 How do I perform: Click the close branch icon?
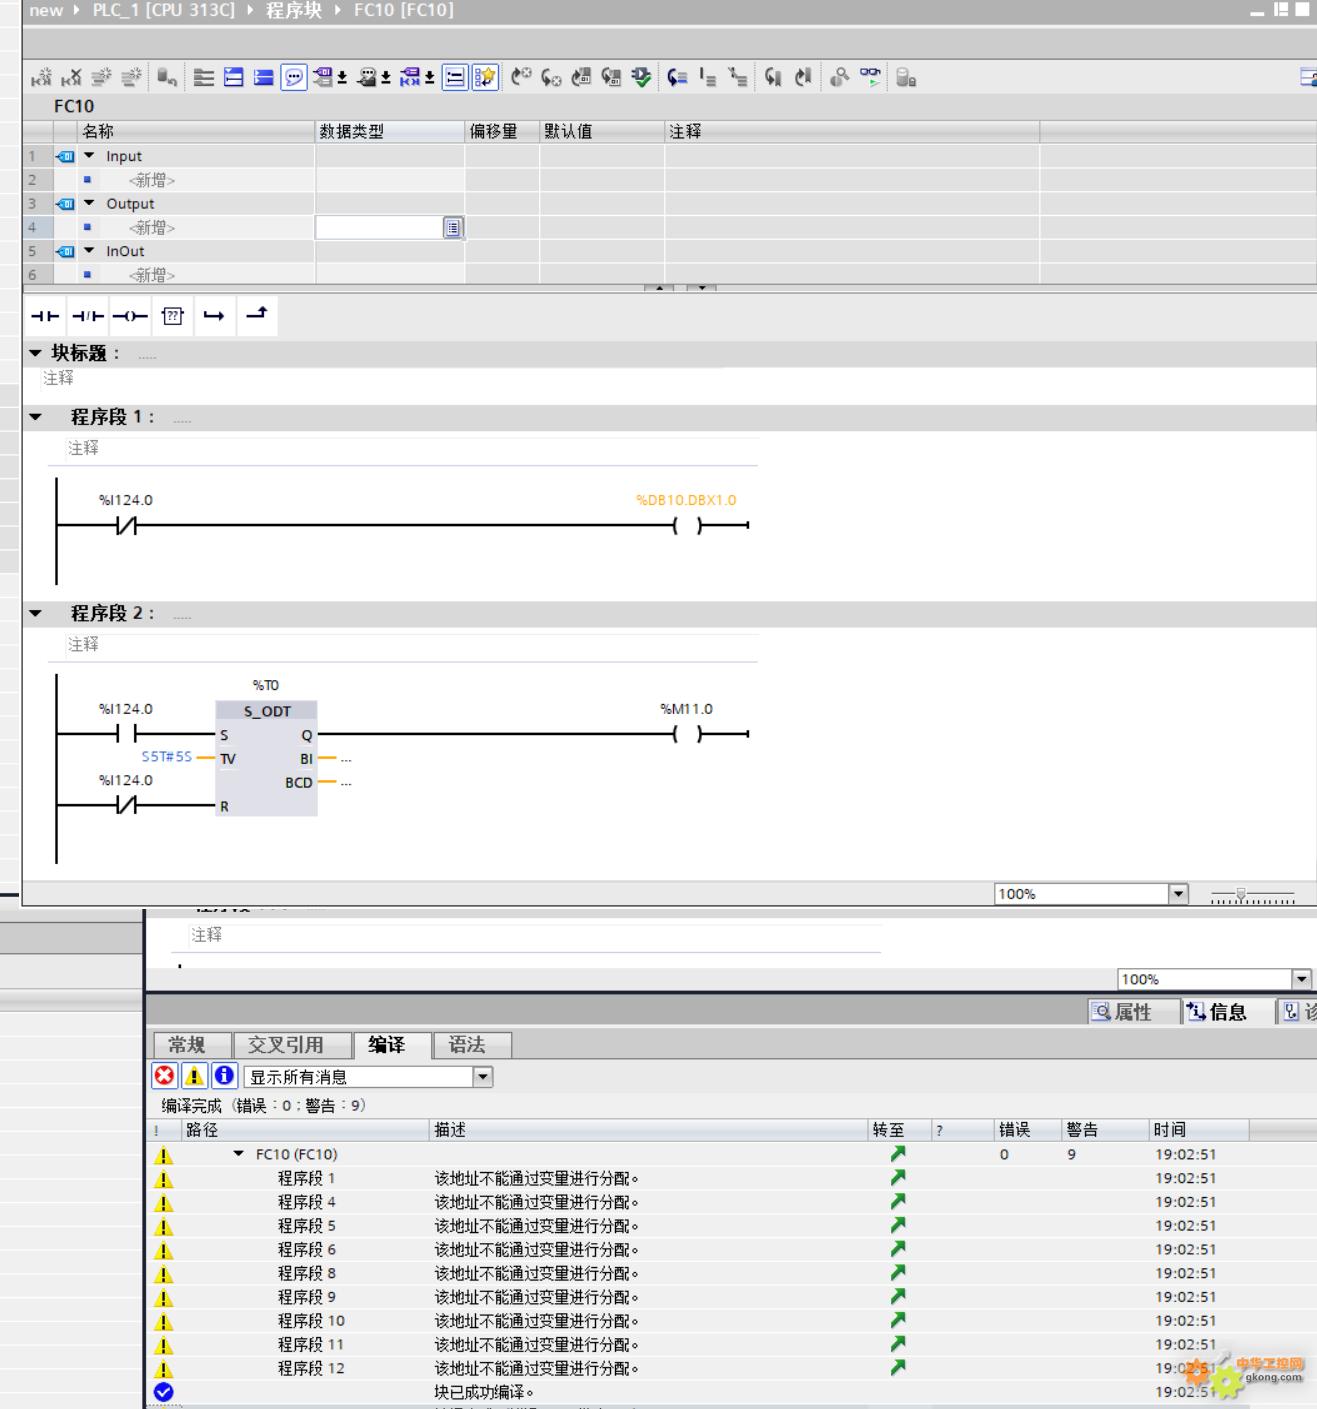coord(257,314)
